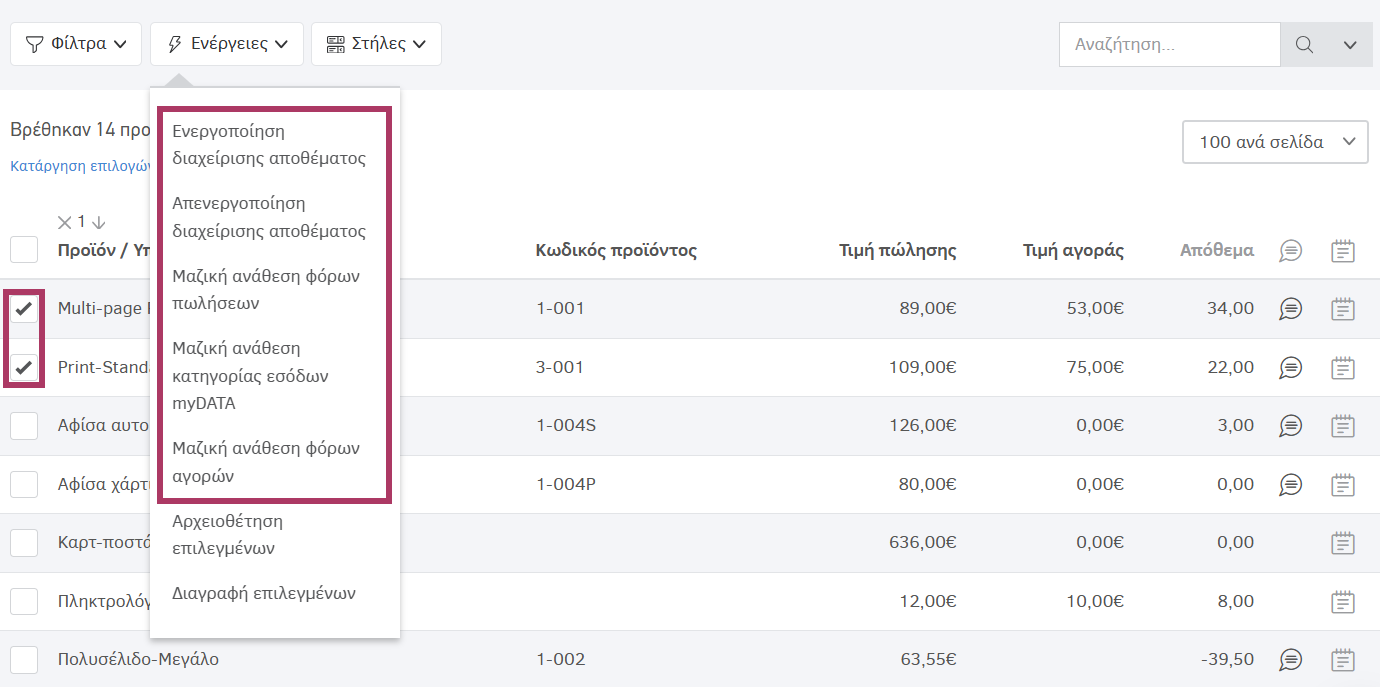Check the Πολυσέλιδο-Μεγάλο row checkbox
Viewport: 1380px width, 687px height.
(24, 660)
